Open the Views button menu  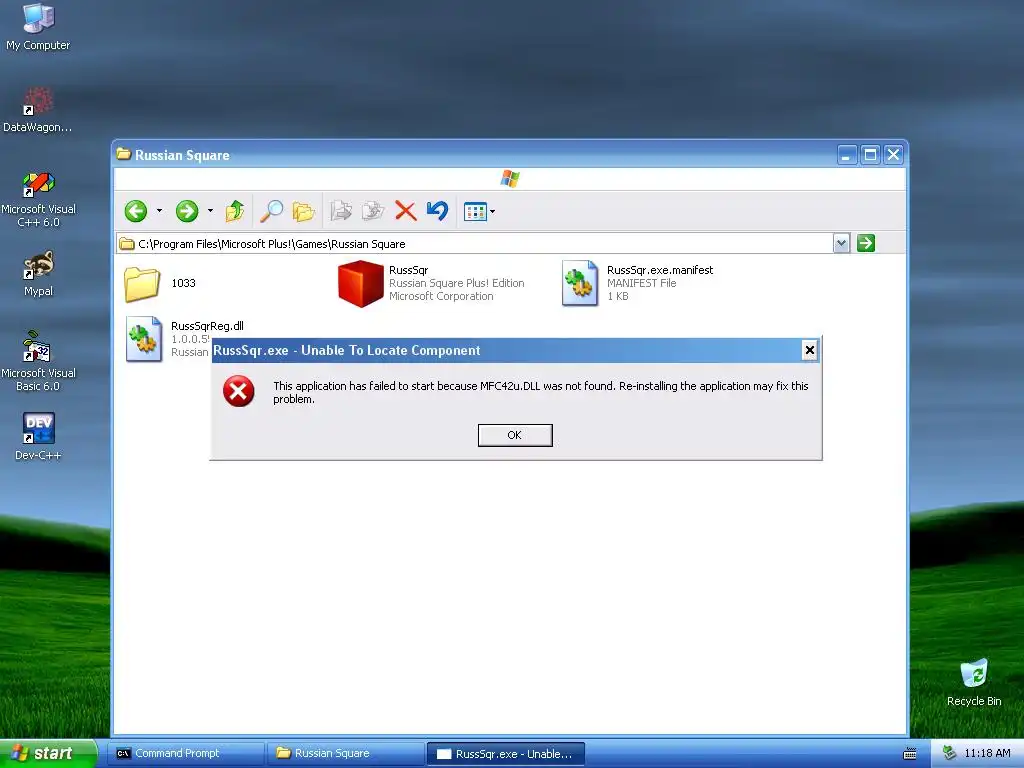point(479,212)
